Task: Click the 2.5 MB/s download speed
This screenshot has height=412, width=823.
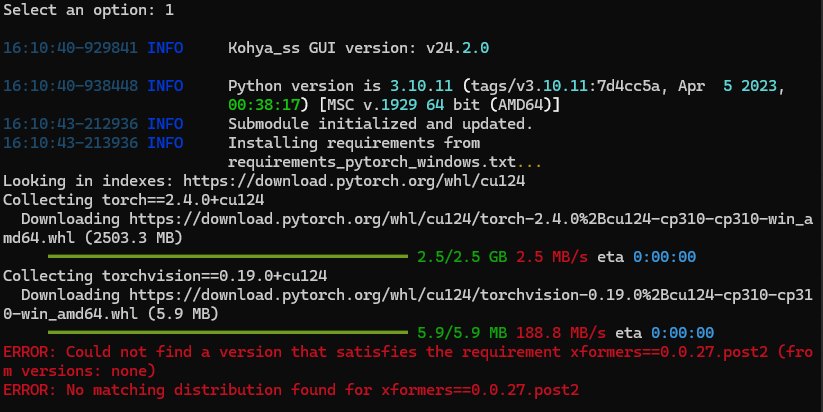Action: 552,257
